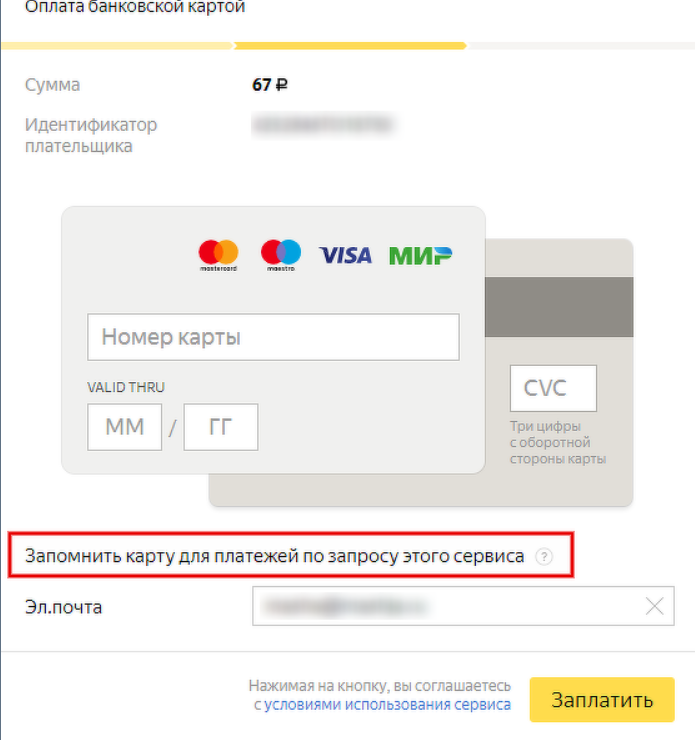Click the green МИР payment logo

coord(420,256)
